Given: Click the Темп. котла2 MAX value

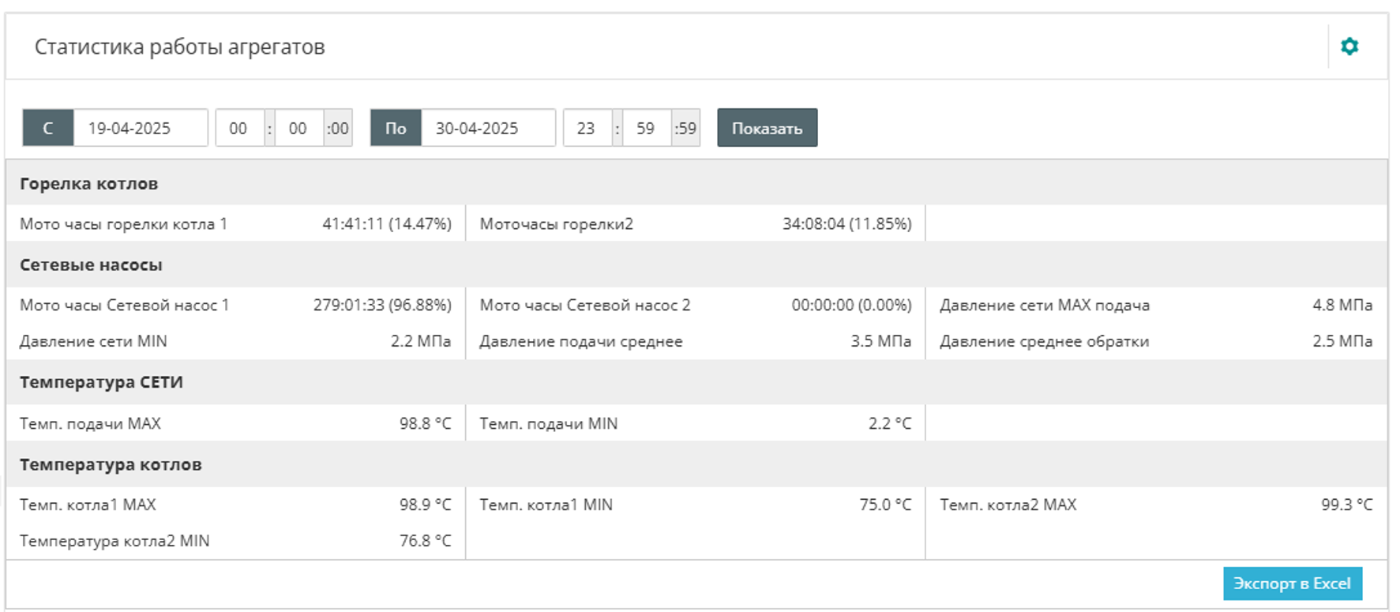Looking at the screenshot, I should point(1346,505).
